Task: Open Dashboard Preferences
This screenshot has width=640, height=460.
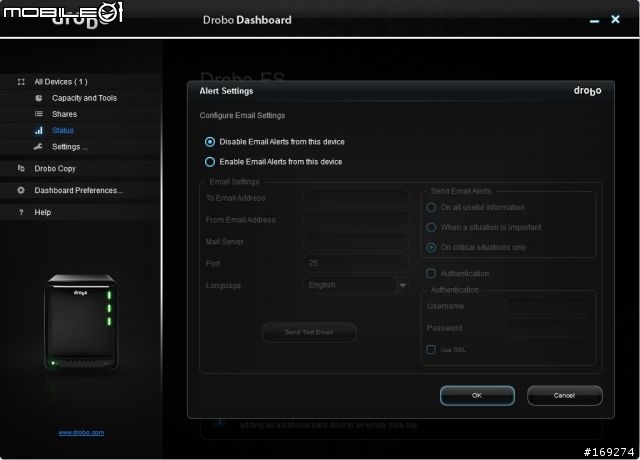Action: point(80,190)
